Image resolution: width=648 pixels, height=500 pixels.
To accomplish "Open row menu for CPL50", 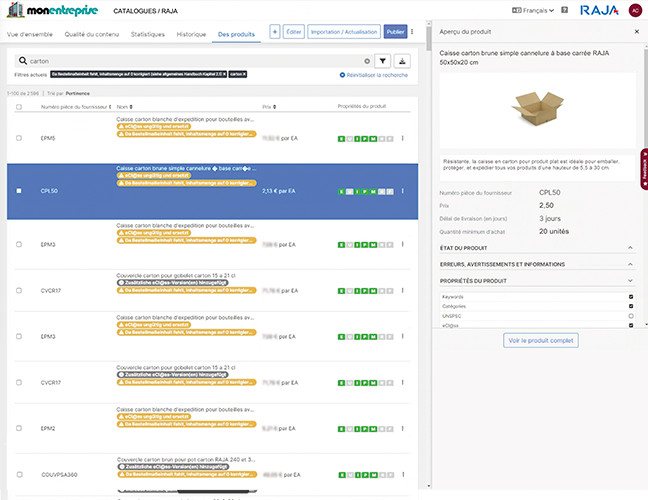I will pyautogui.click(x=403, y=191).
